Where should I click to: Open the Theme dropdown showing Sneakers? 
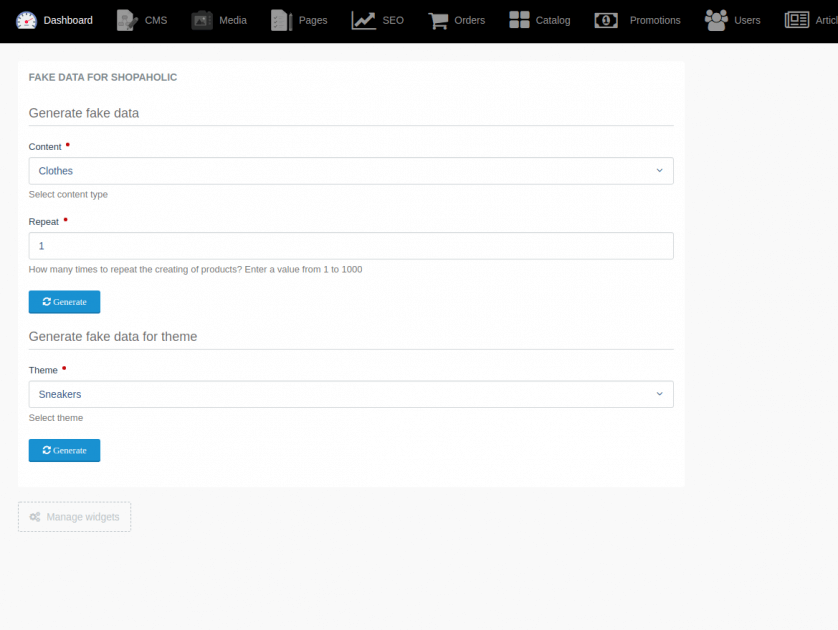[x=351, y=394]
